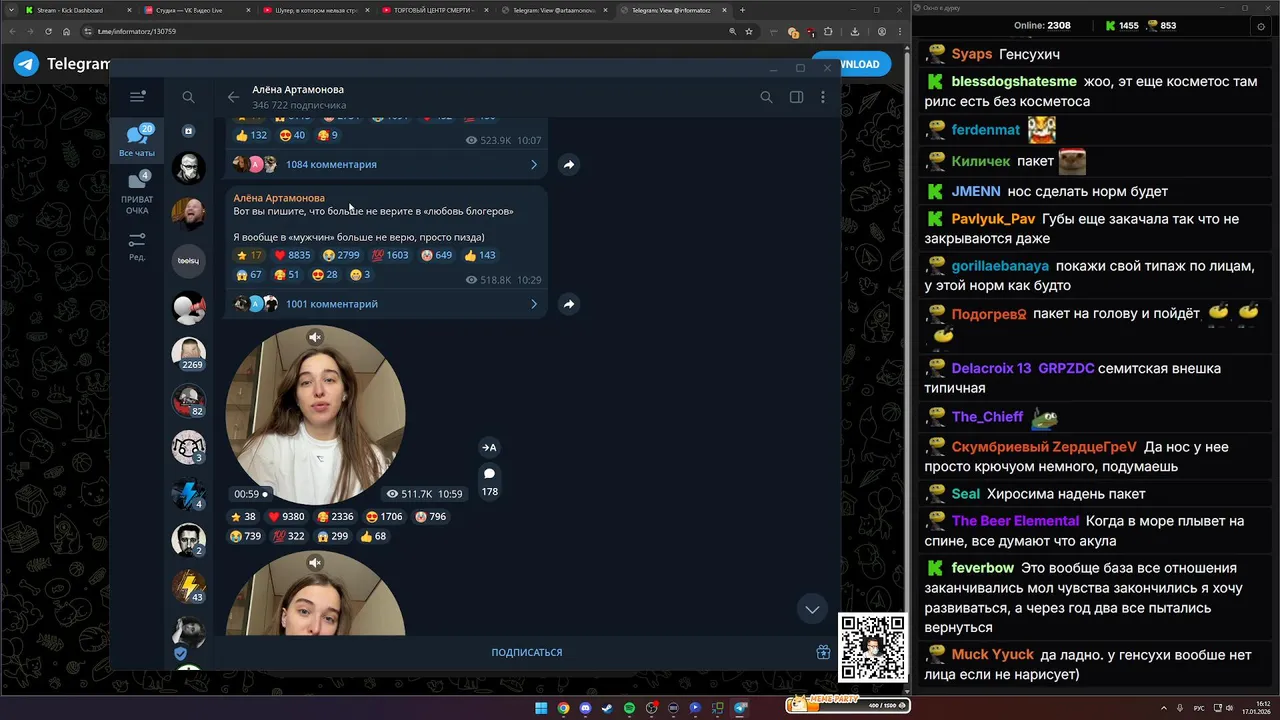The height and width of the screenshot is (720, 1280).
Task: Open the browser three-dot menu
Action: tap(900, 31)
